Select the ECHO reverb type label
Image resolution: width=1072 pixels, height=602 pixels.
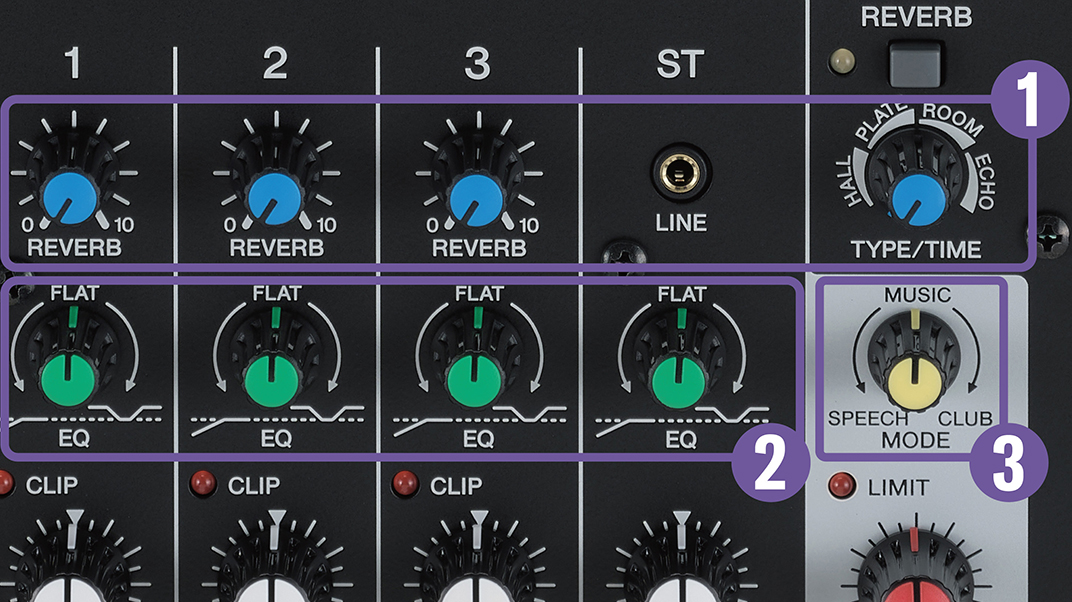(986, 181)
